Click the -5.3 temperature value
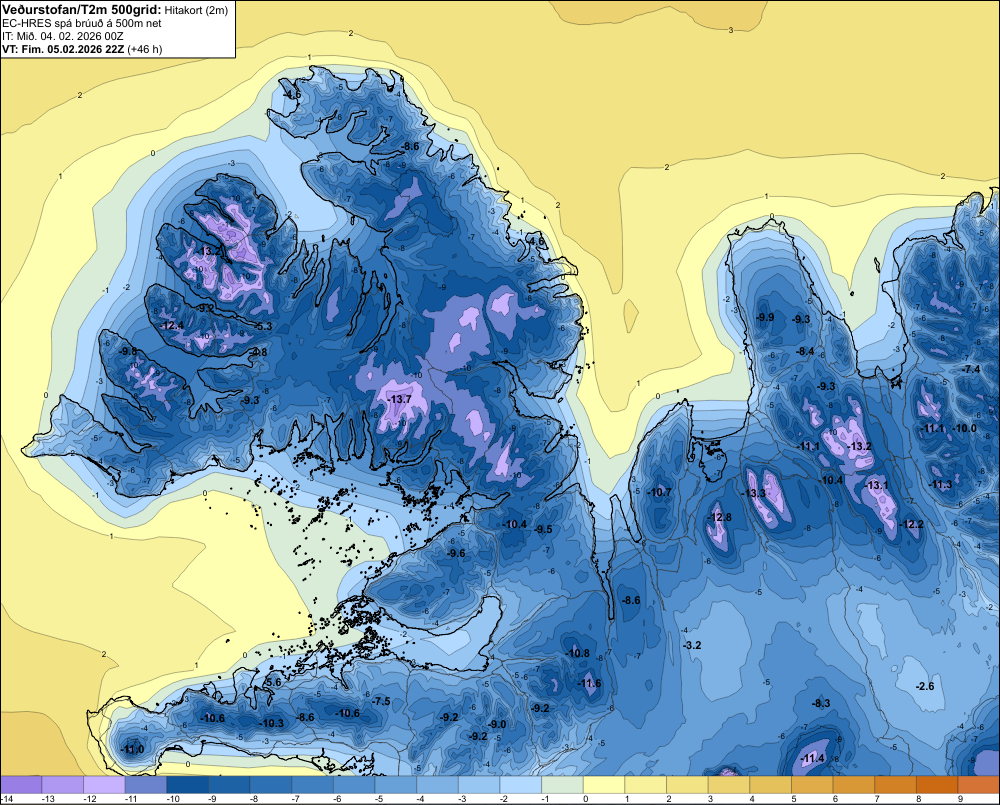1000x805 pixels. [264, 326]
